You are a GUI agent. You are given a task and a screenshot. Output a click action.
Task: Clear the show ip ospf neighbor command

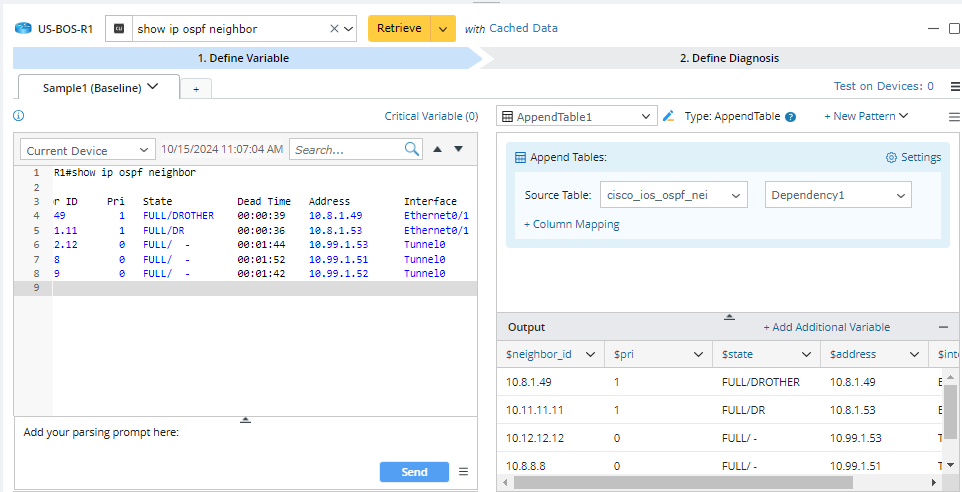pos(334,29)
